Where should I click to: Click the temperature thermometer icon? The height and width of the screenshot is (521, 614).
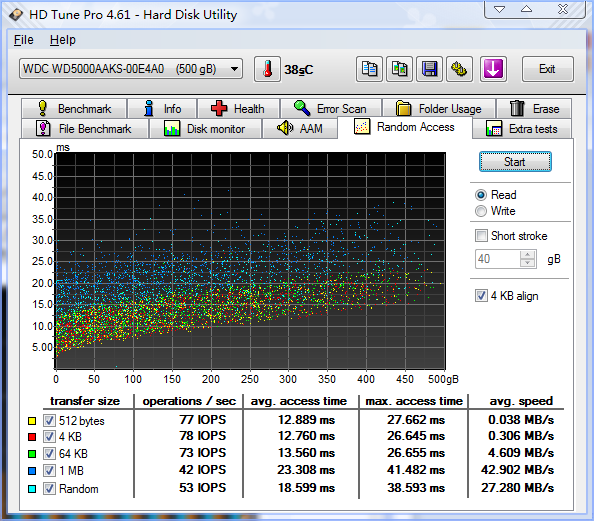pyautogui.click(x=268, y=69)
